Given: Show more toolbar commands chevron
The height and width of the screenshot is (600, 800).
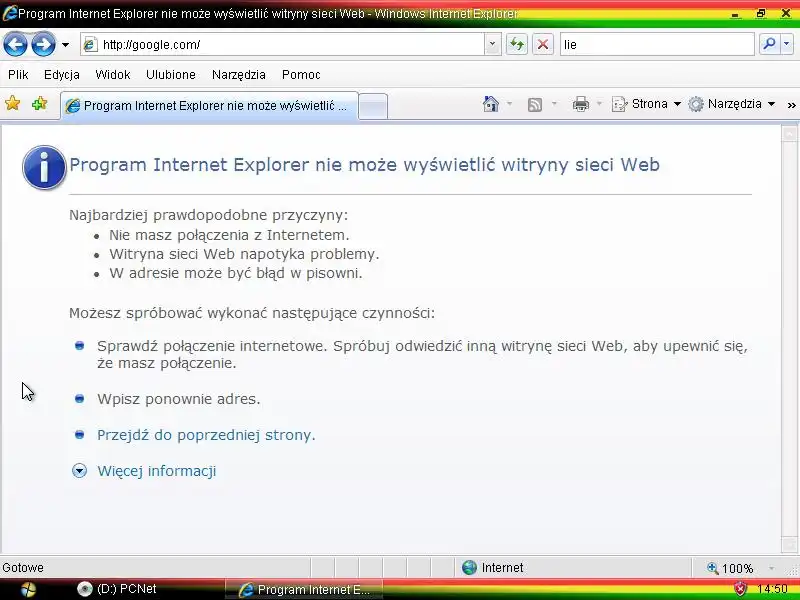Looking at the screenshot, I should [x=791, y=105].
